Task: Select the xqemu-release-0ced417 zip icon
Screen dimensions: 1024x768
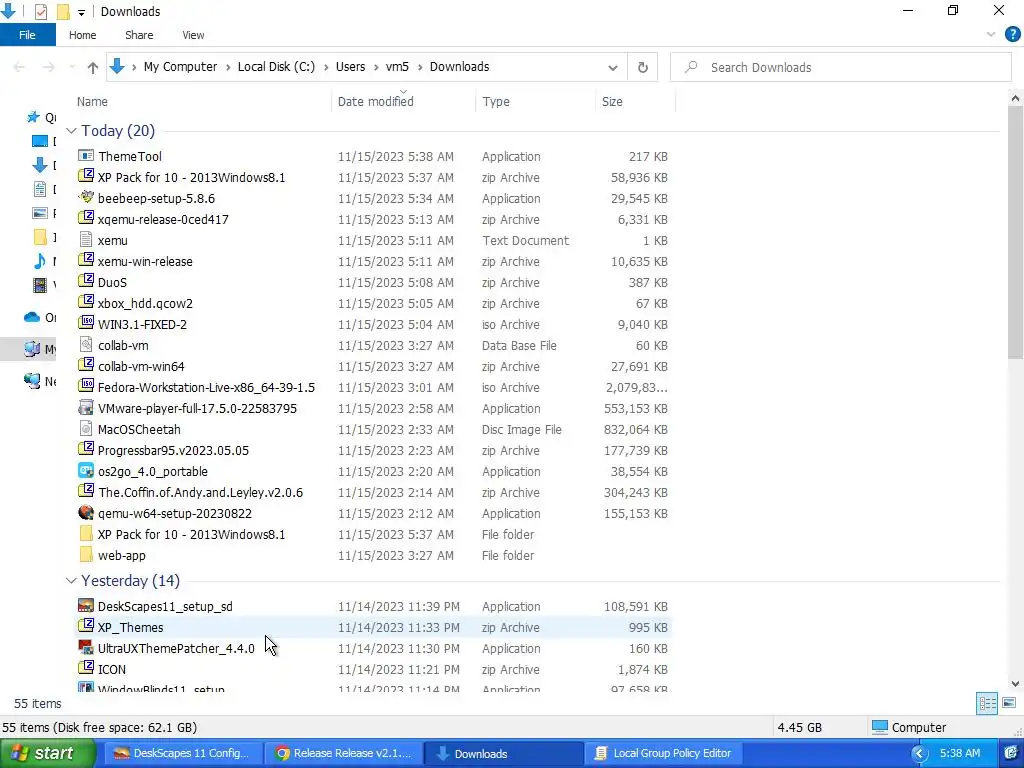Action: tap(86, 218)
